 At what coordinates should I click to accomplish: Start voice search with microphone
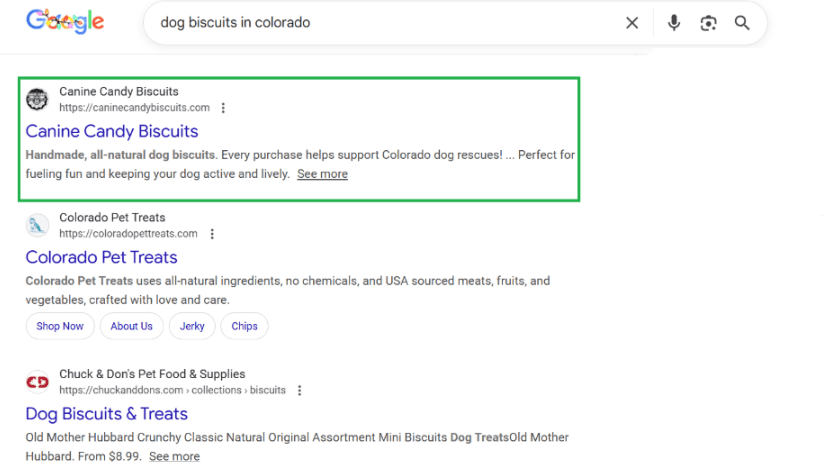(x=674, y=23)
